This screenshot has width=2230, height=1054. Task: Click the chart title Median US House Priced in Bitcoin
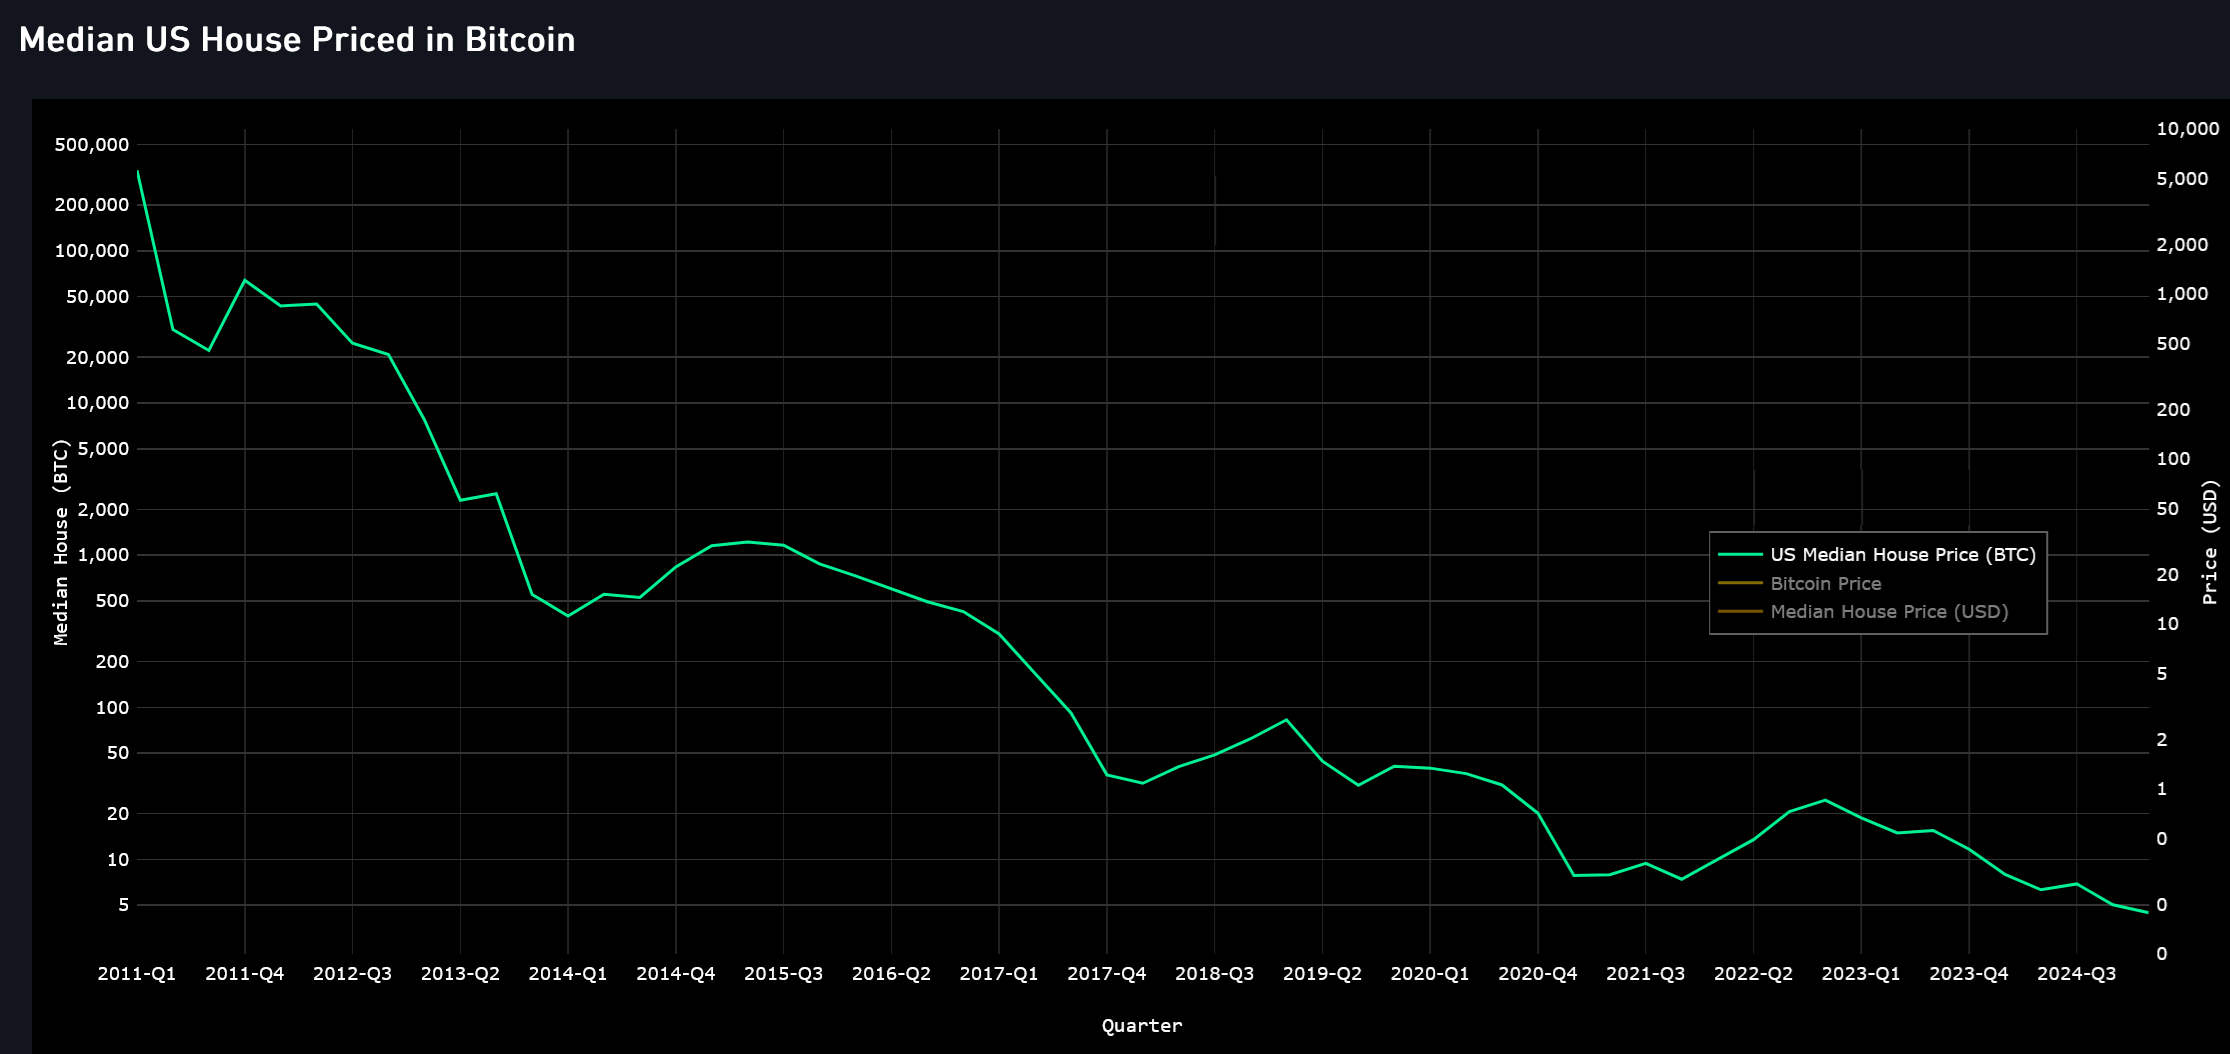297,40
